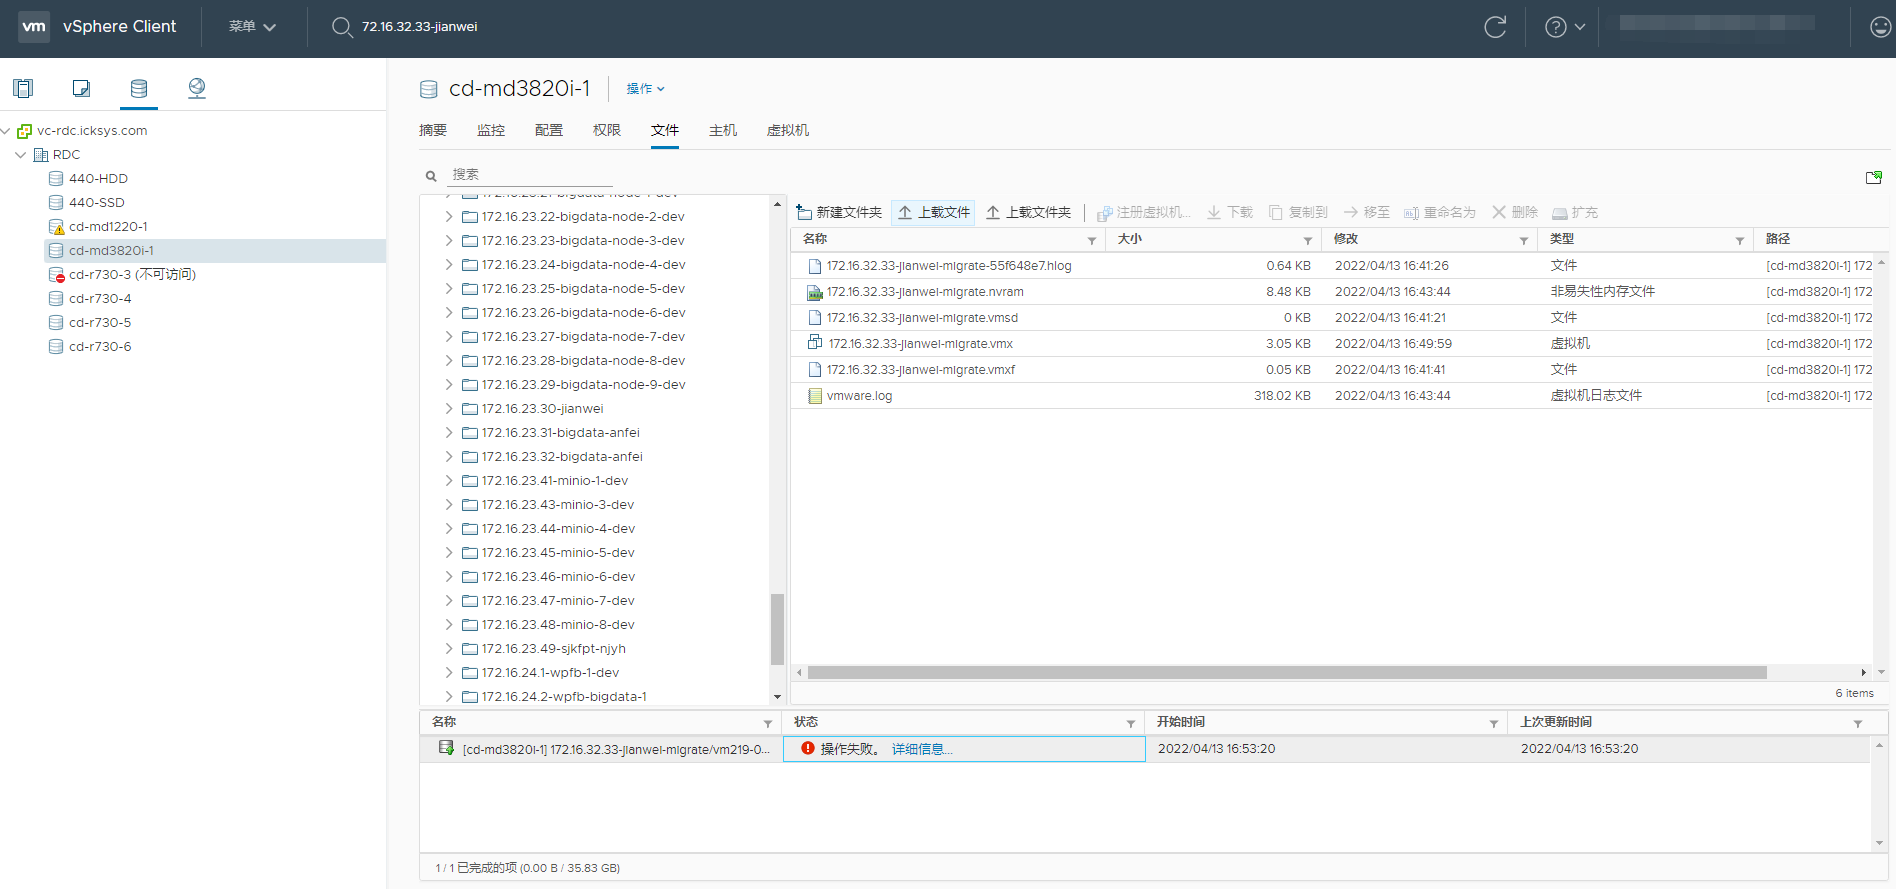Open the 操作 actions dropdown
The width and height of the screenshot is (1896, 889).
[646, 89]
